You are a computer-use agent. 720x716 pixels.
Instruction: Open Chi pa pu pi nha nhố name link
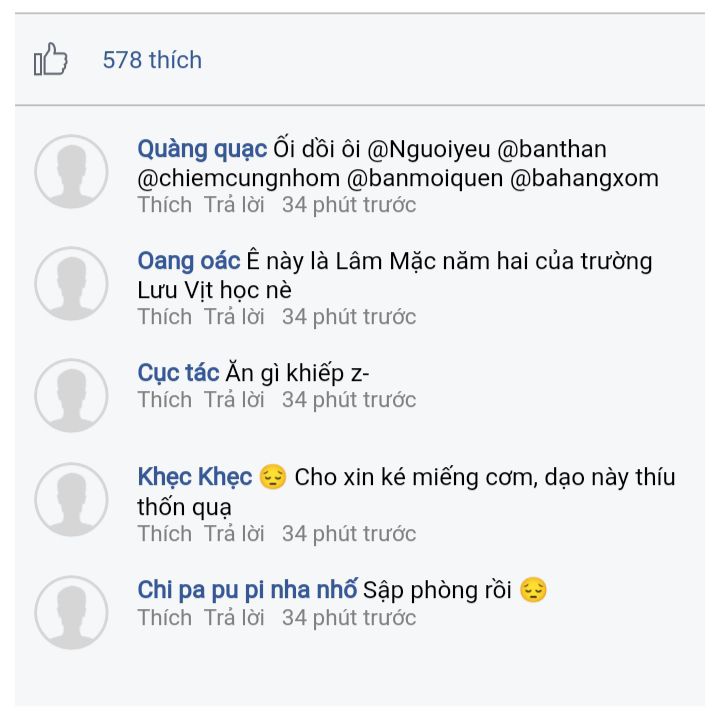pos(247,590)
